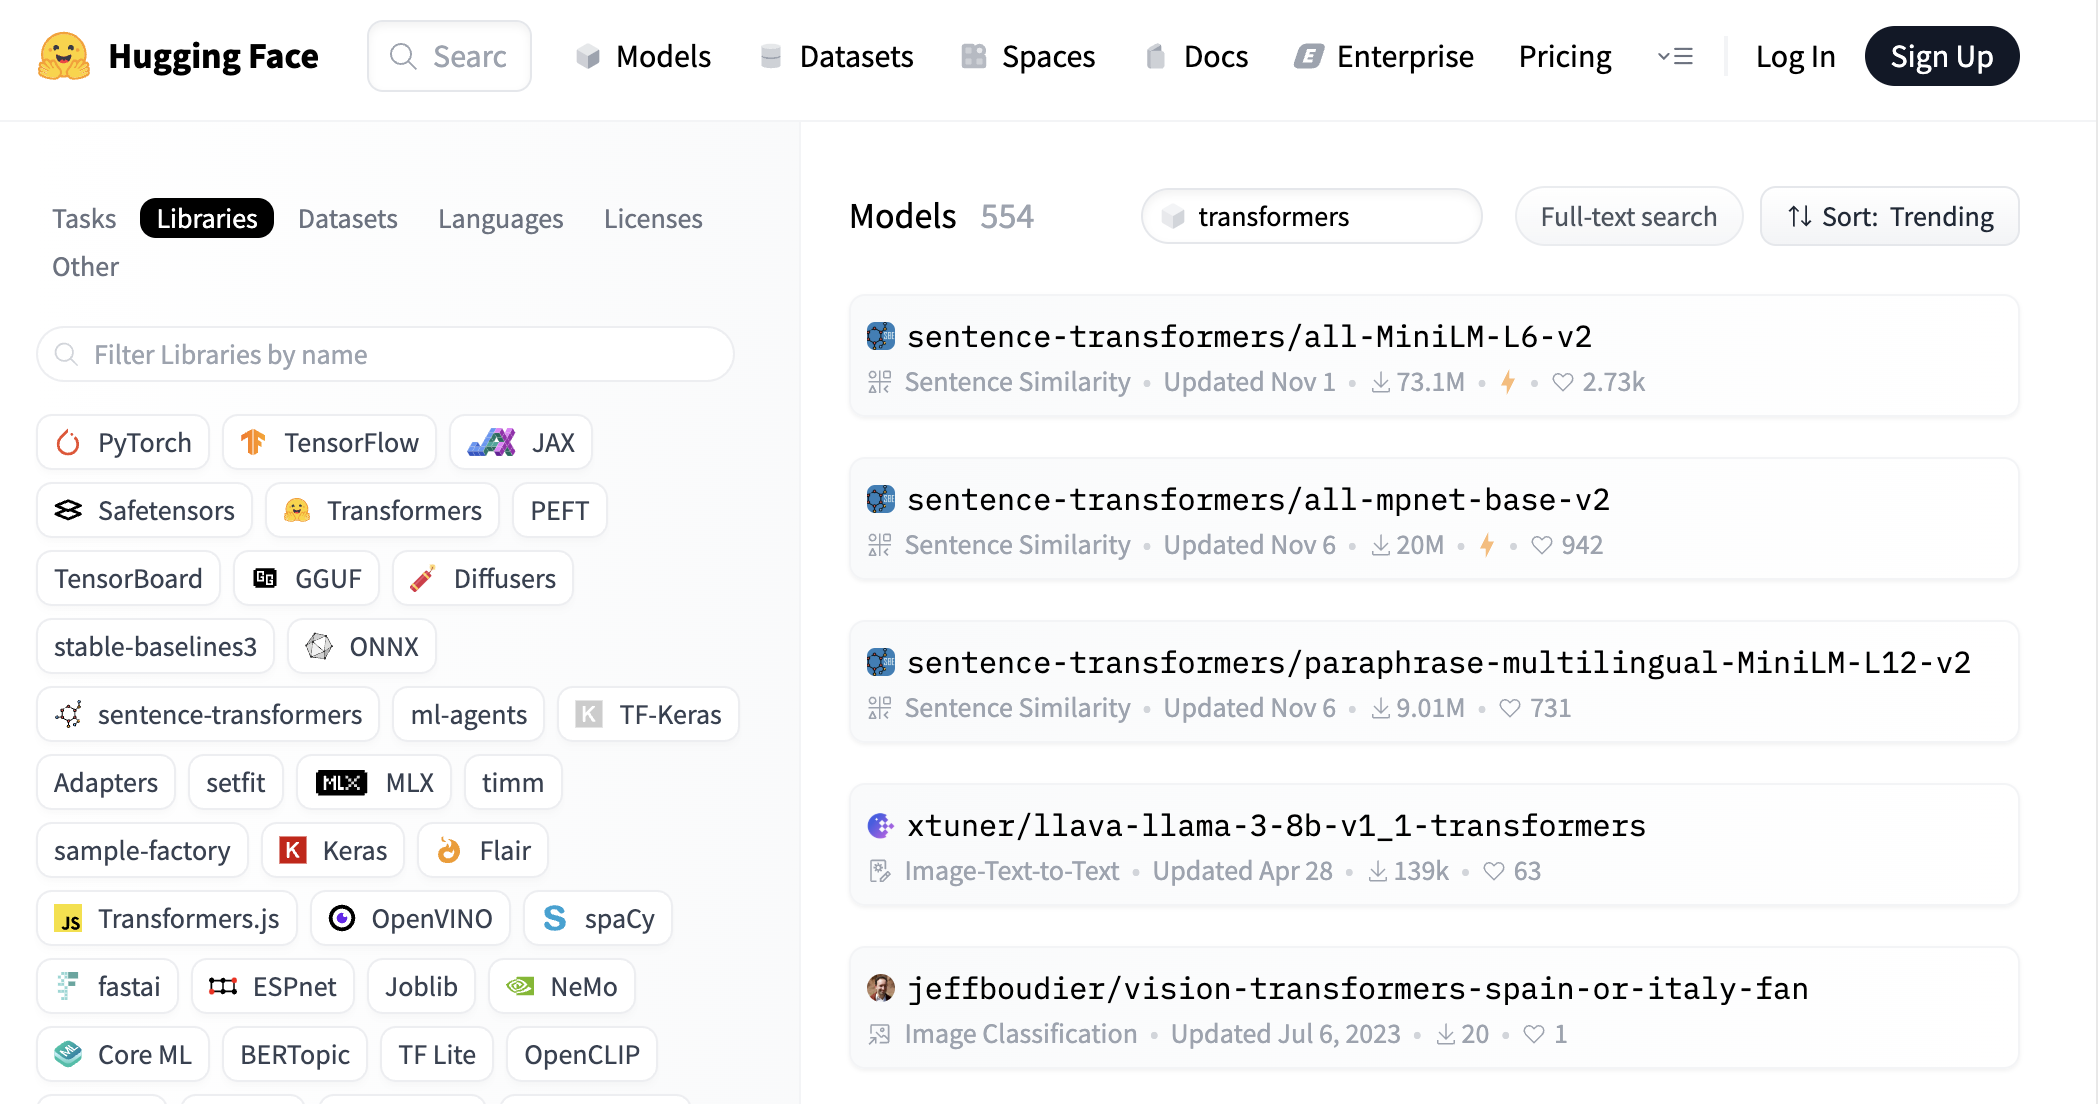Open the Spaces navigation menu
2098x1104 pixels.
pos(1028,57)
